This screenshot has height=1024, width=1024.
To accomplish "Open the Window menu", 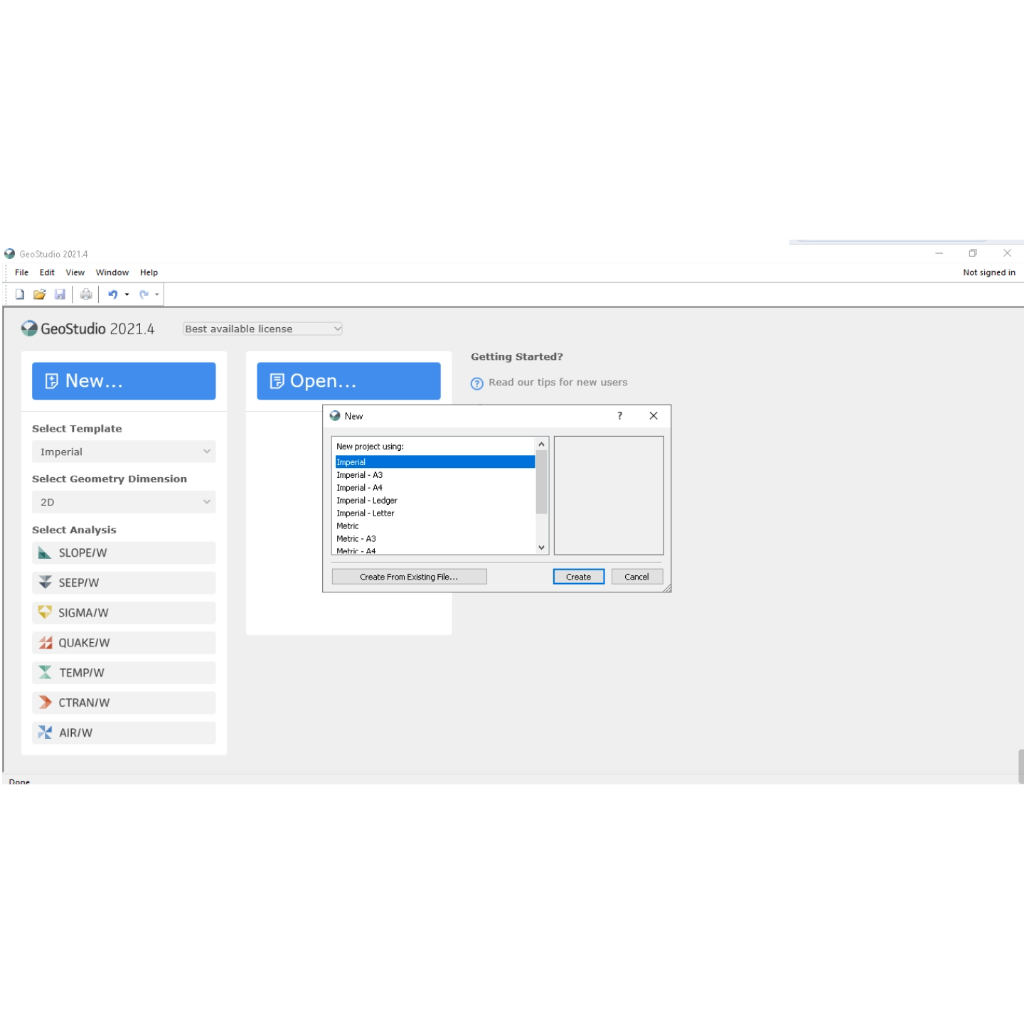I will coord(112,272).
